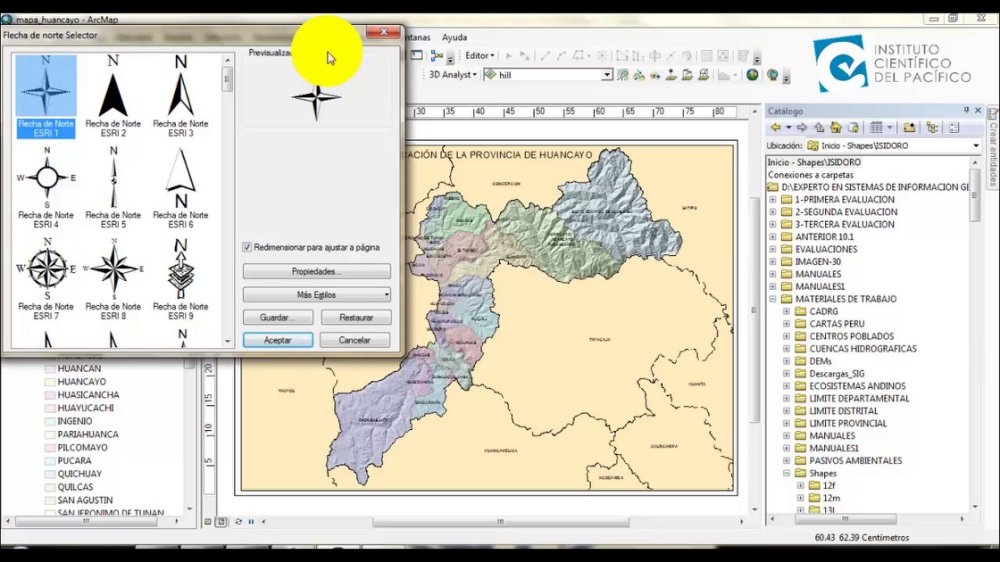Open the Ubicación location dropdown
The height and width of the screenshot is (562, 1000).
click(x=976, y=145)
